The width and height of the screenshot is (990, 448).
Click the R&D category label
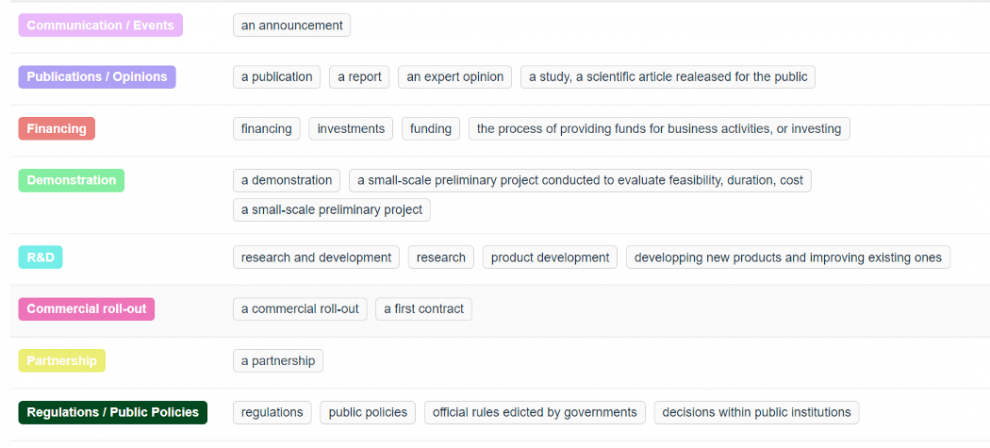(40, 257)
